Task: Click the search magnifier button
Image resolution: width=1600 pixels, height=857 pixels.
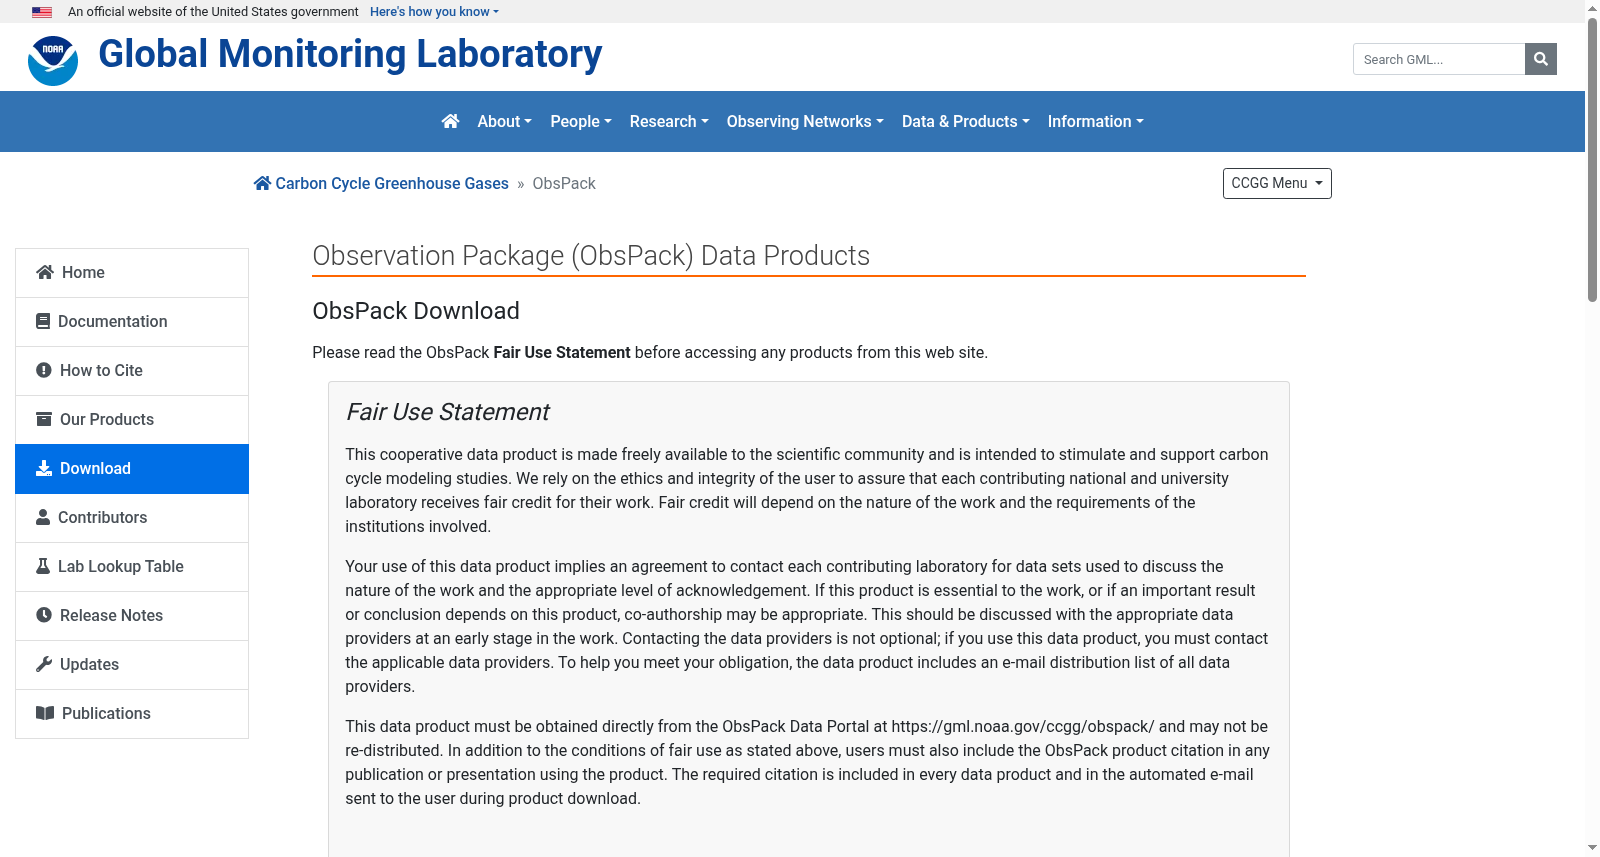Action: point(1540,59)
